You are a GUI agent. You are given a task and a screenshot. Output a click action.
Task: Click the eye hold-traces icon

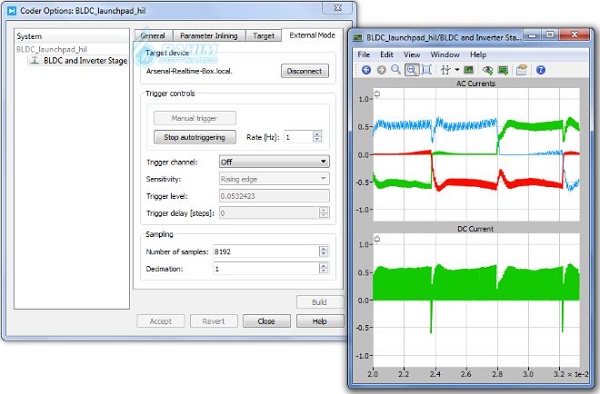tap(487, 70)
